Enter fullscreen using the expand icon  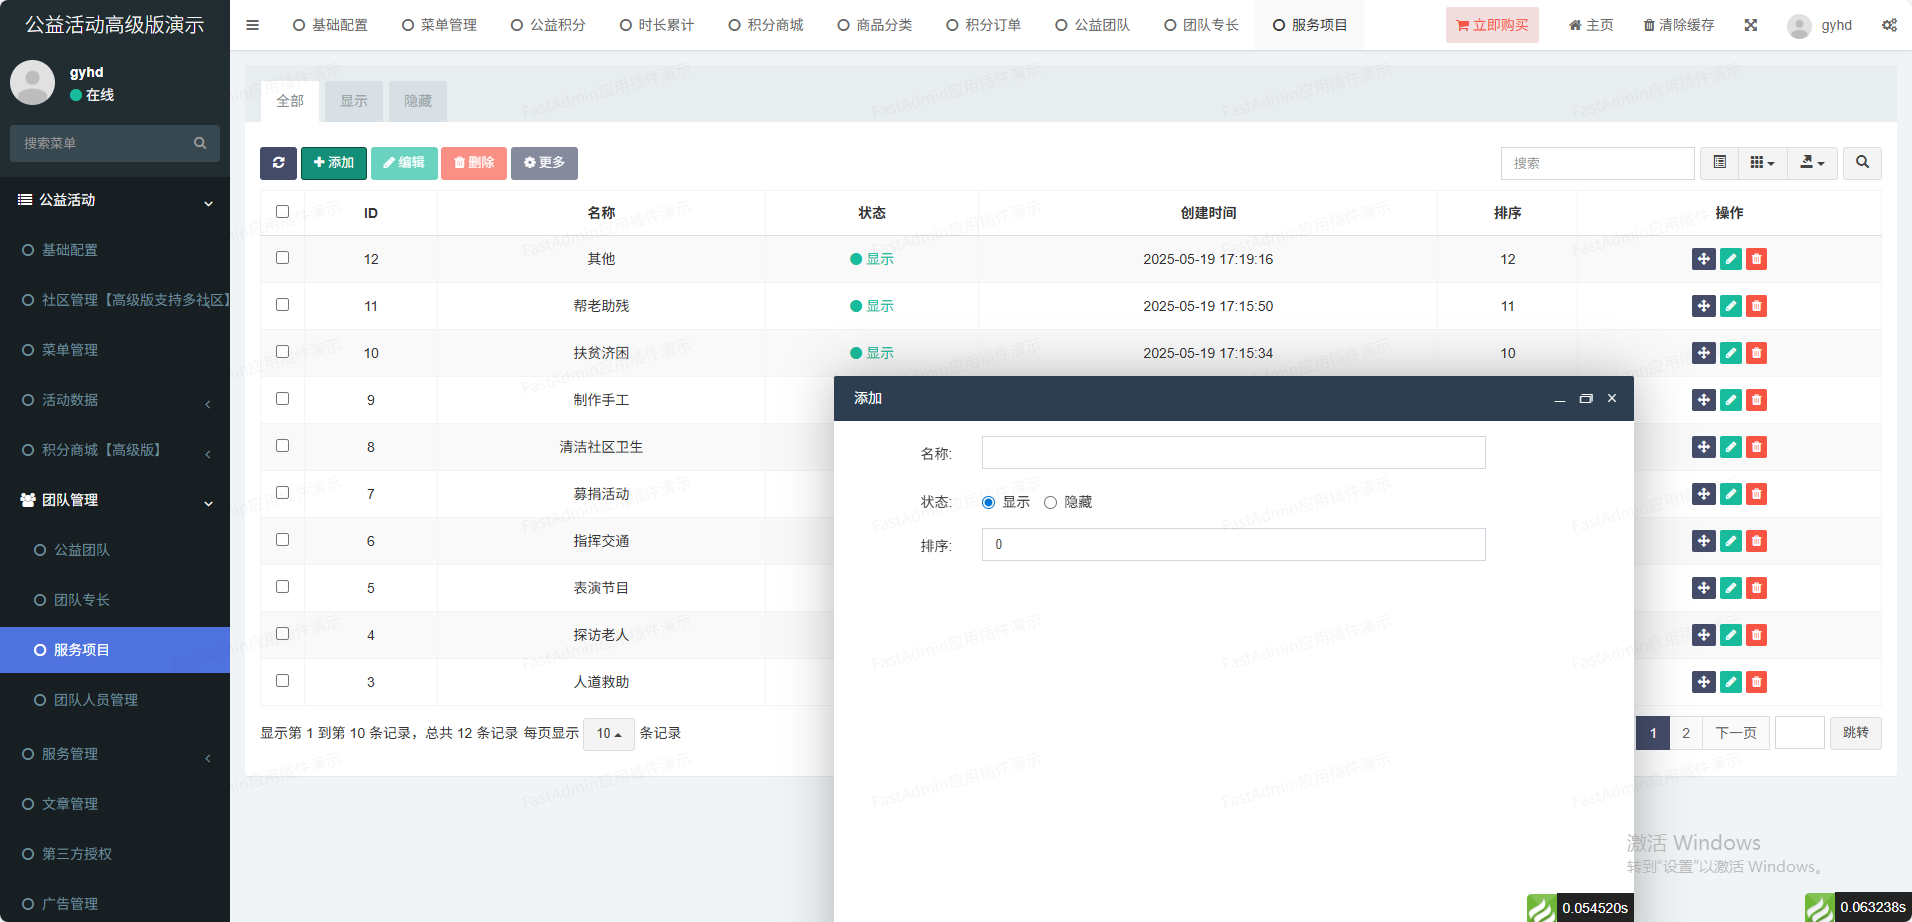1750,25
